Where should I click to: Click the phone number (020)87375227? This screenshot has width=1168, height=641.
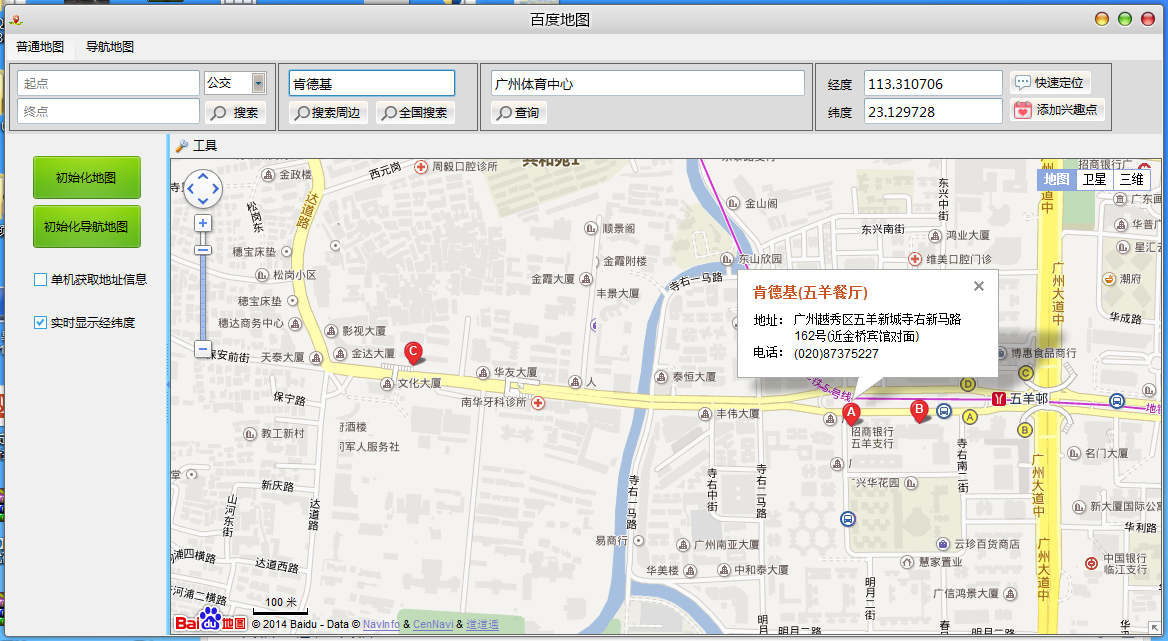point(836,354)
